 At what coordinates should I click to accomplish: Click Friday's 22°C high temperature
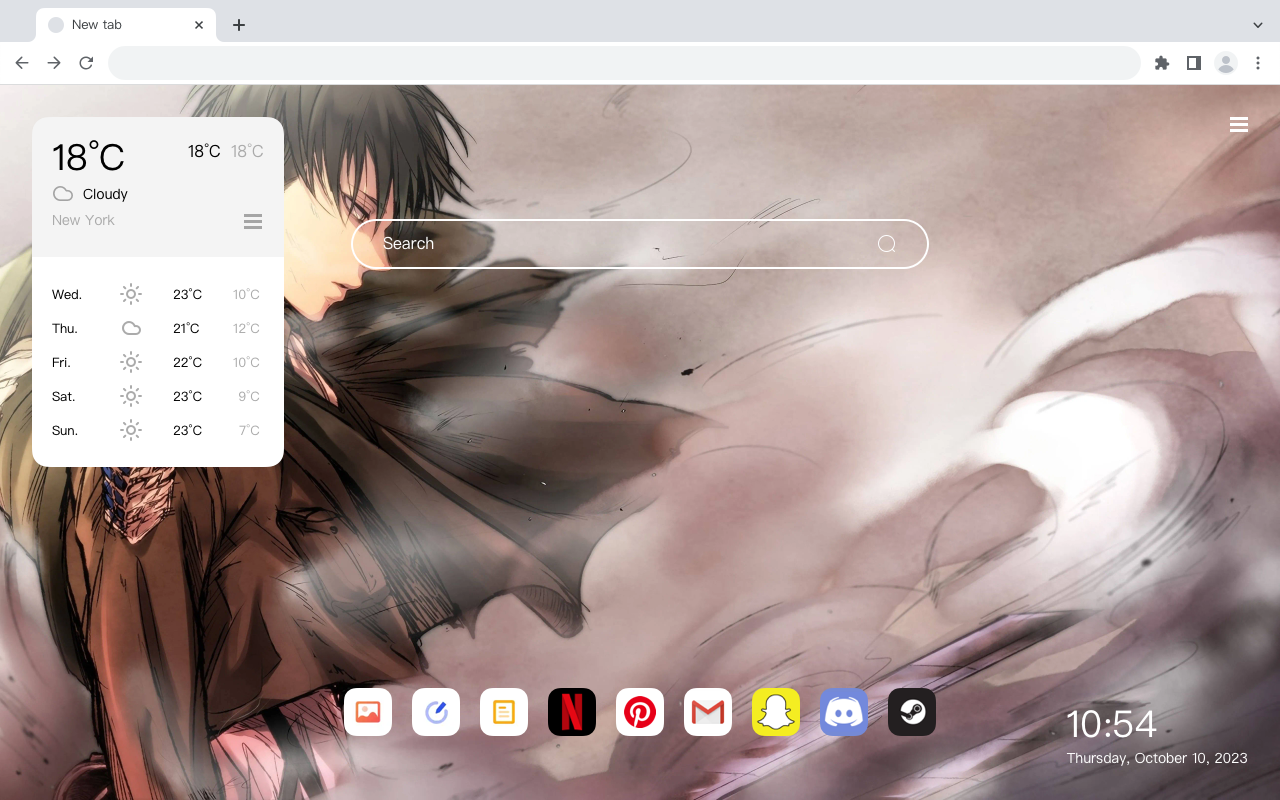pos(187,362)
